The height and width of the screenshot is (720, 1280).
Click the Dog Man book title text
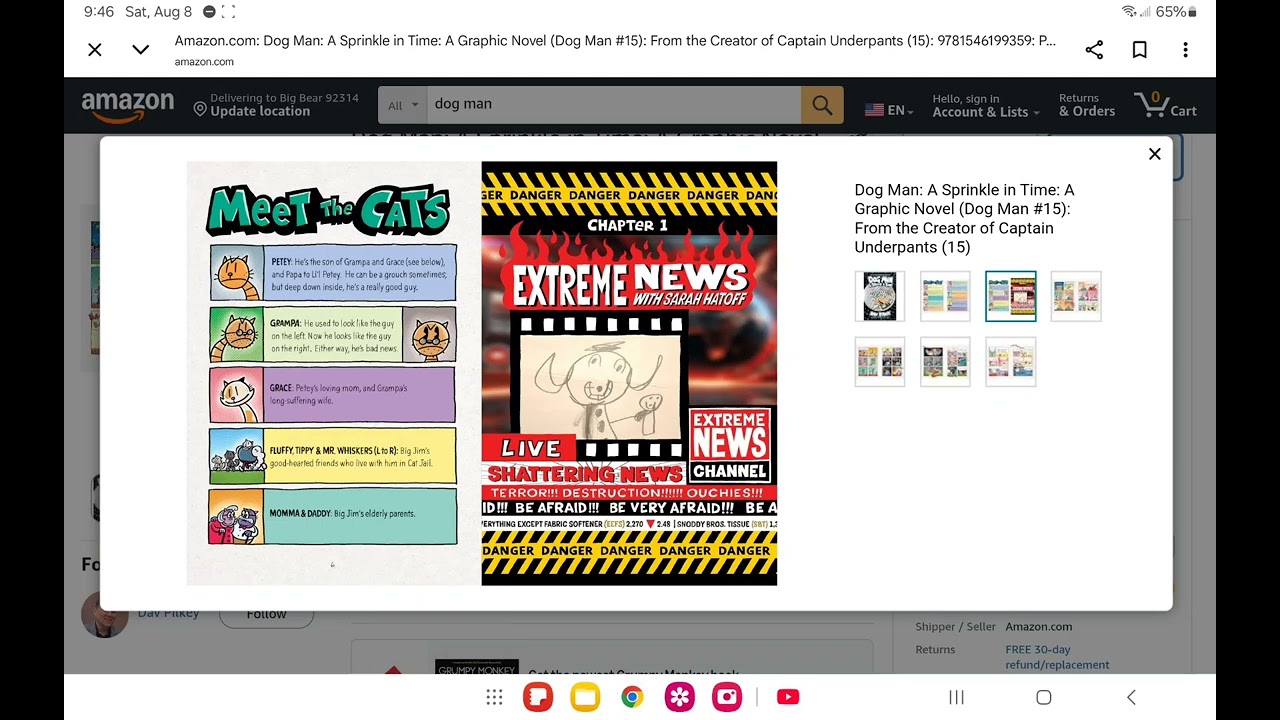(x=964, y=218)
